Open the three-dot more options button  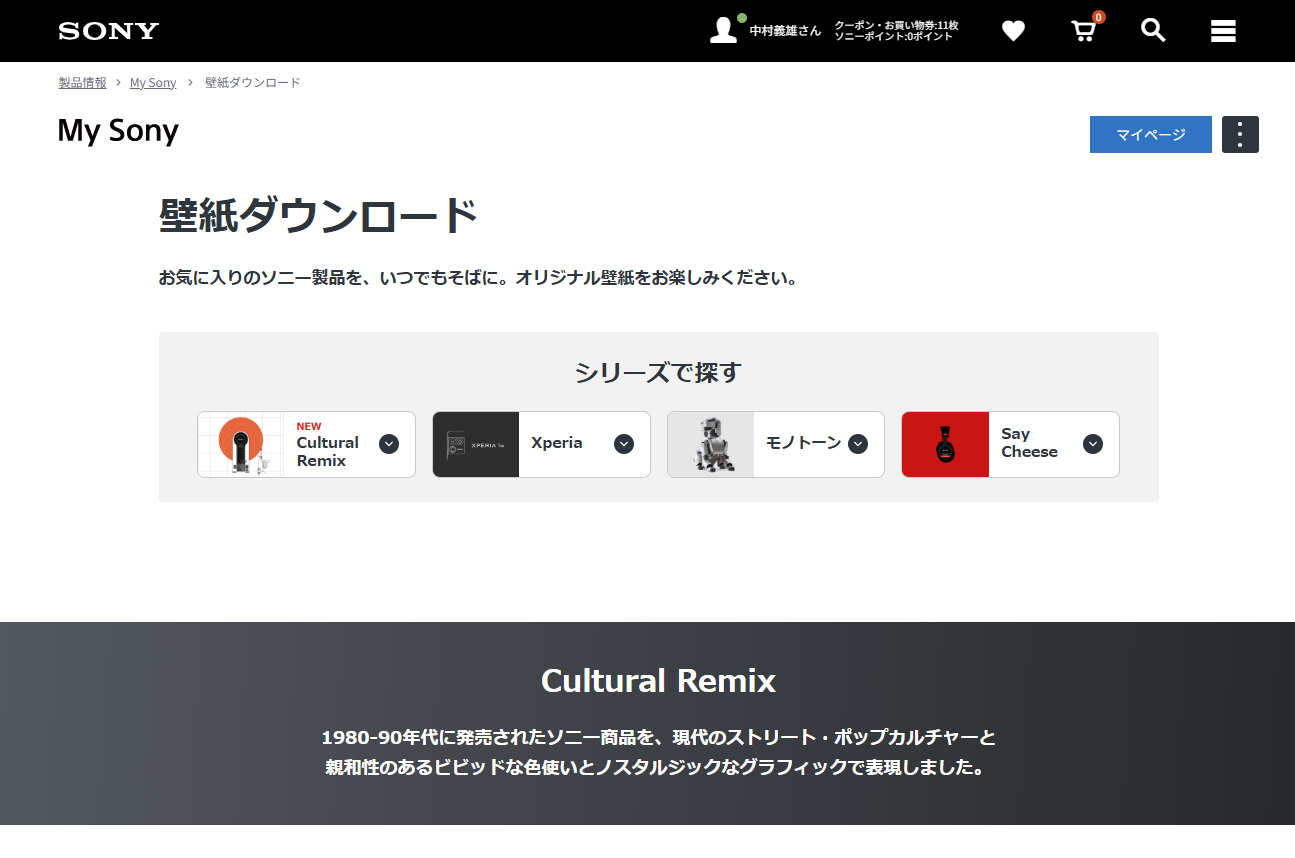tap(1240, 134)
